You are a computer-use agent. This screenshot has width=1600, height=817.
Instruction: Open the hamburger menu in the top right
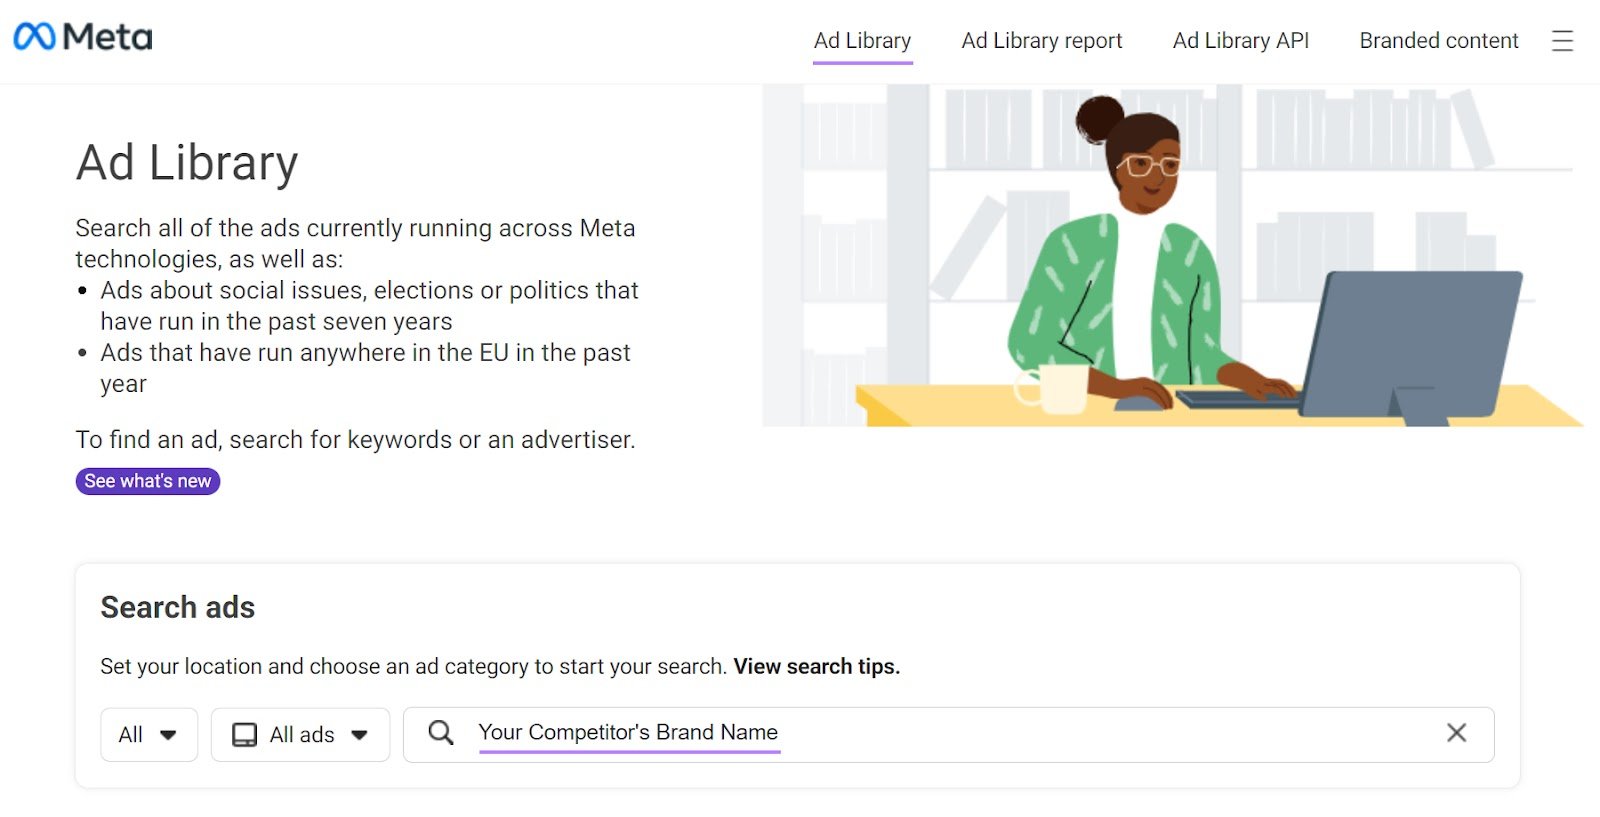tap(1561, 42)
